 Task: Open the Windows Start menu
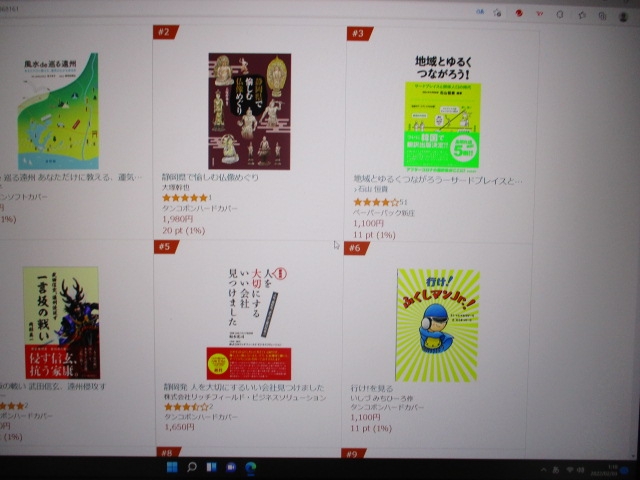pyautogui.click(x=172, y=467)
